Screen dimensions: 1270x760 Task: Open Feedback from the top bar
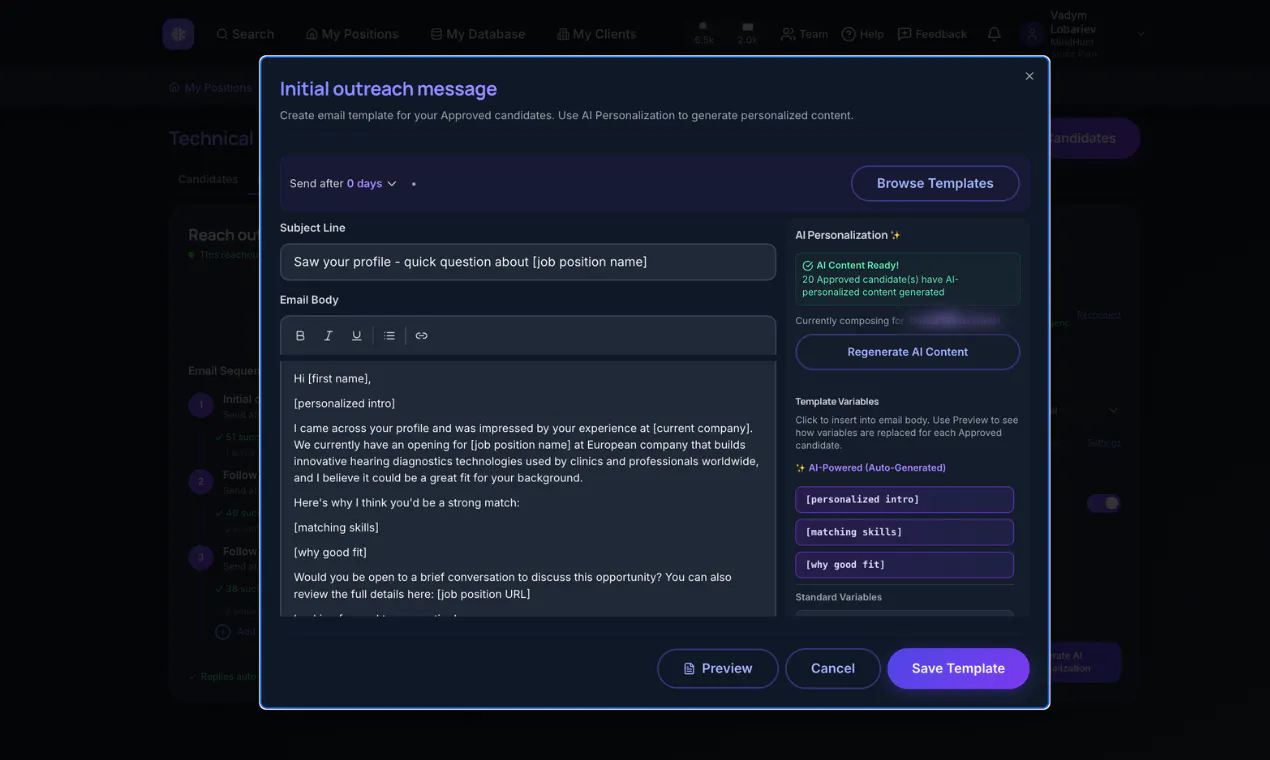932,34
